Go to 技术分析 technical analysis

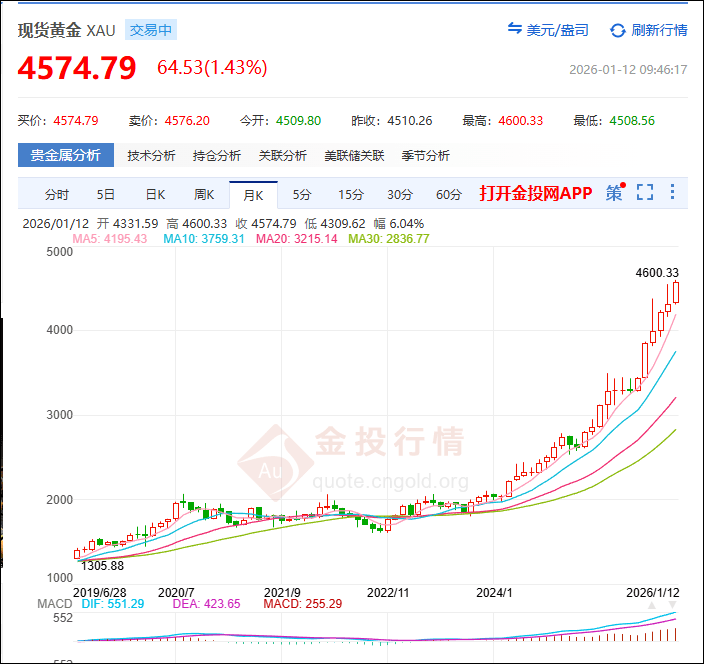151,155
